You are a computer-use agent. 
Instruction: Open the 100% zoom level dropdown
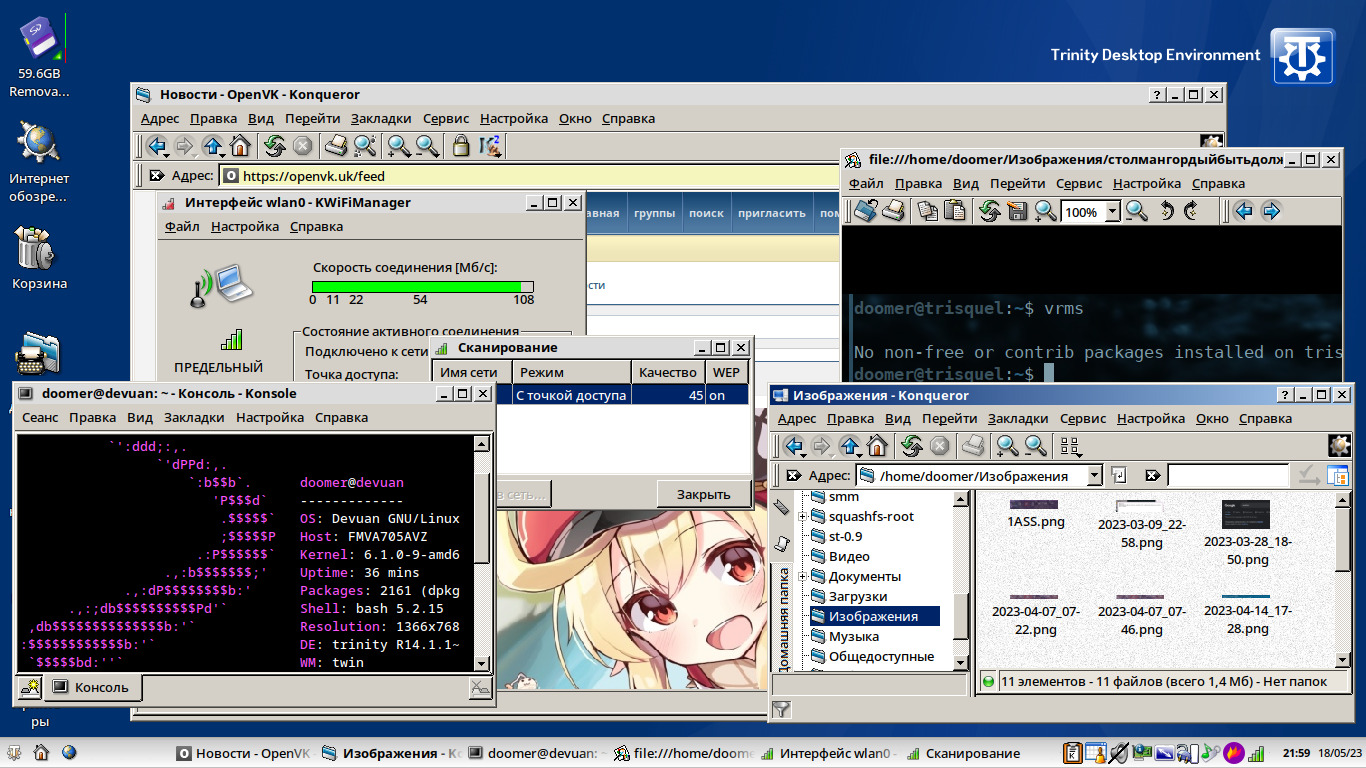[1112, 212]
